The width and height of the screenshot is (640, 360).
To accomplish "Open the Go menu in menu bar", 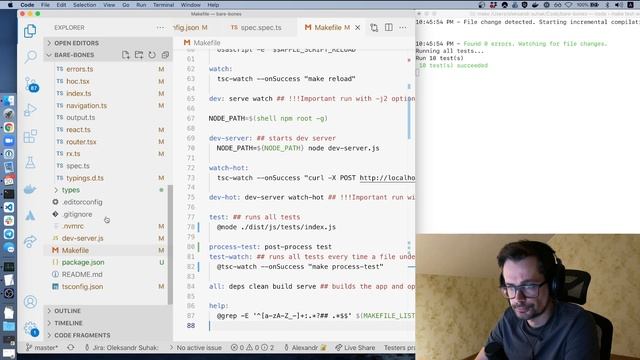I will coord(126,5).
